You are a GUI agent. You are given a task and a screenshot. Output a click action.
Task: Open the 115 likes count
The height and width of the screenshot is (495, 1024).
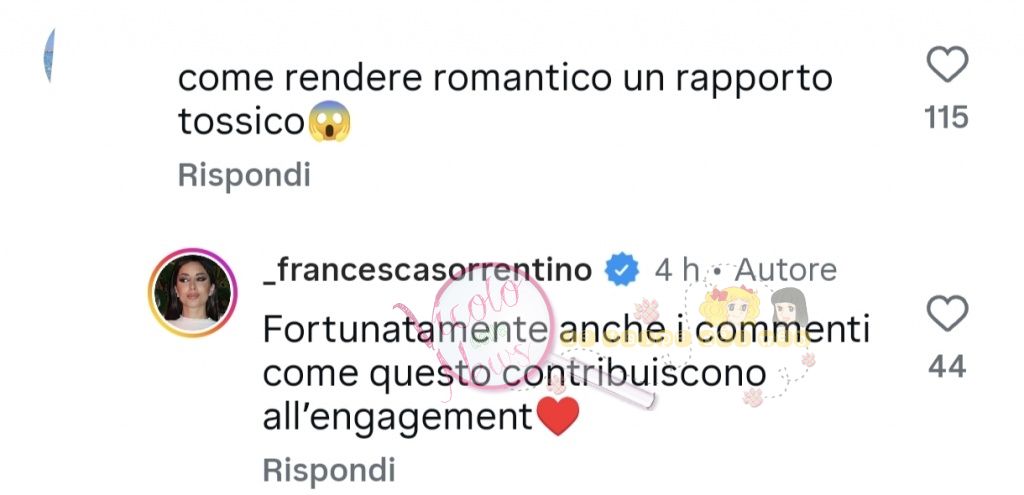coord(946,118)
